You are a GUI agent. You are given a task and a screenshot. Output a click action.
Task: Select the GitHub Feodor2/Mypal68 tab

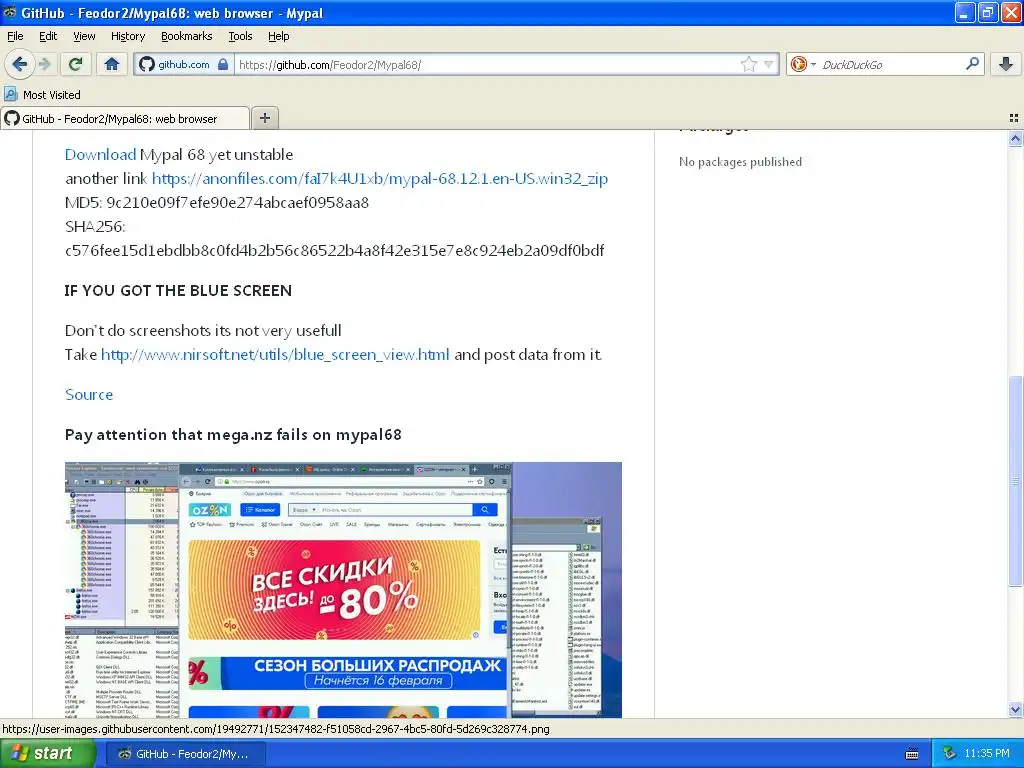[125, 118]
